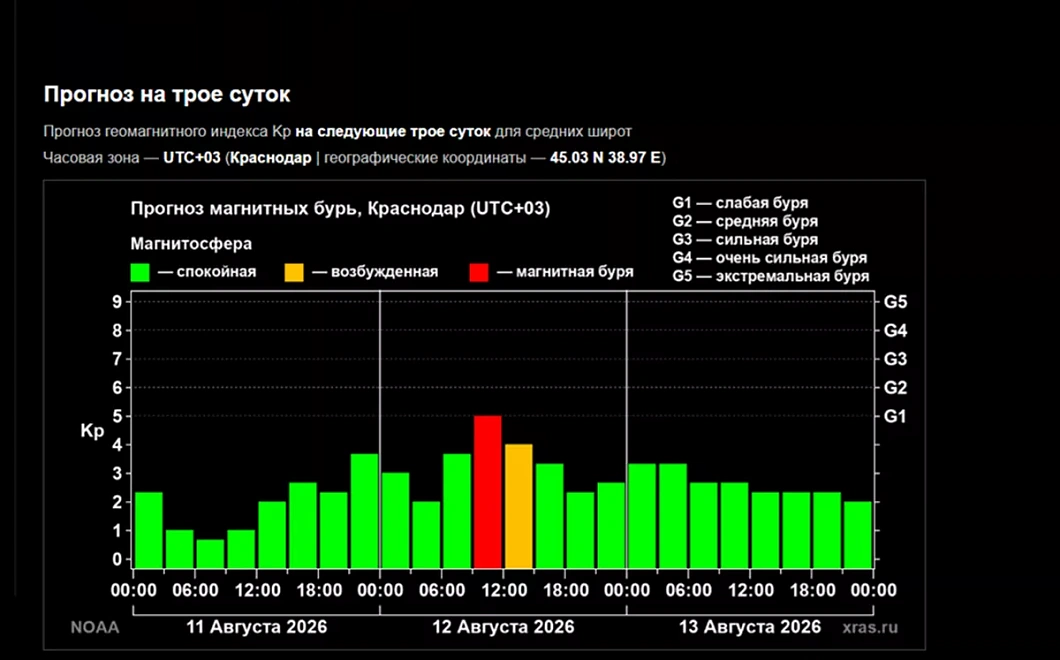Screen dimensions: 1060x660
Task: Click the legend line 'G1 — слабая буря'
Action: click(740, 203)
